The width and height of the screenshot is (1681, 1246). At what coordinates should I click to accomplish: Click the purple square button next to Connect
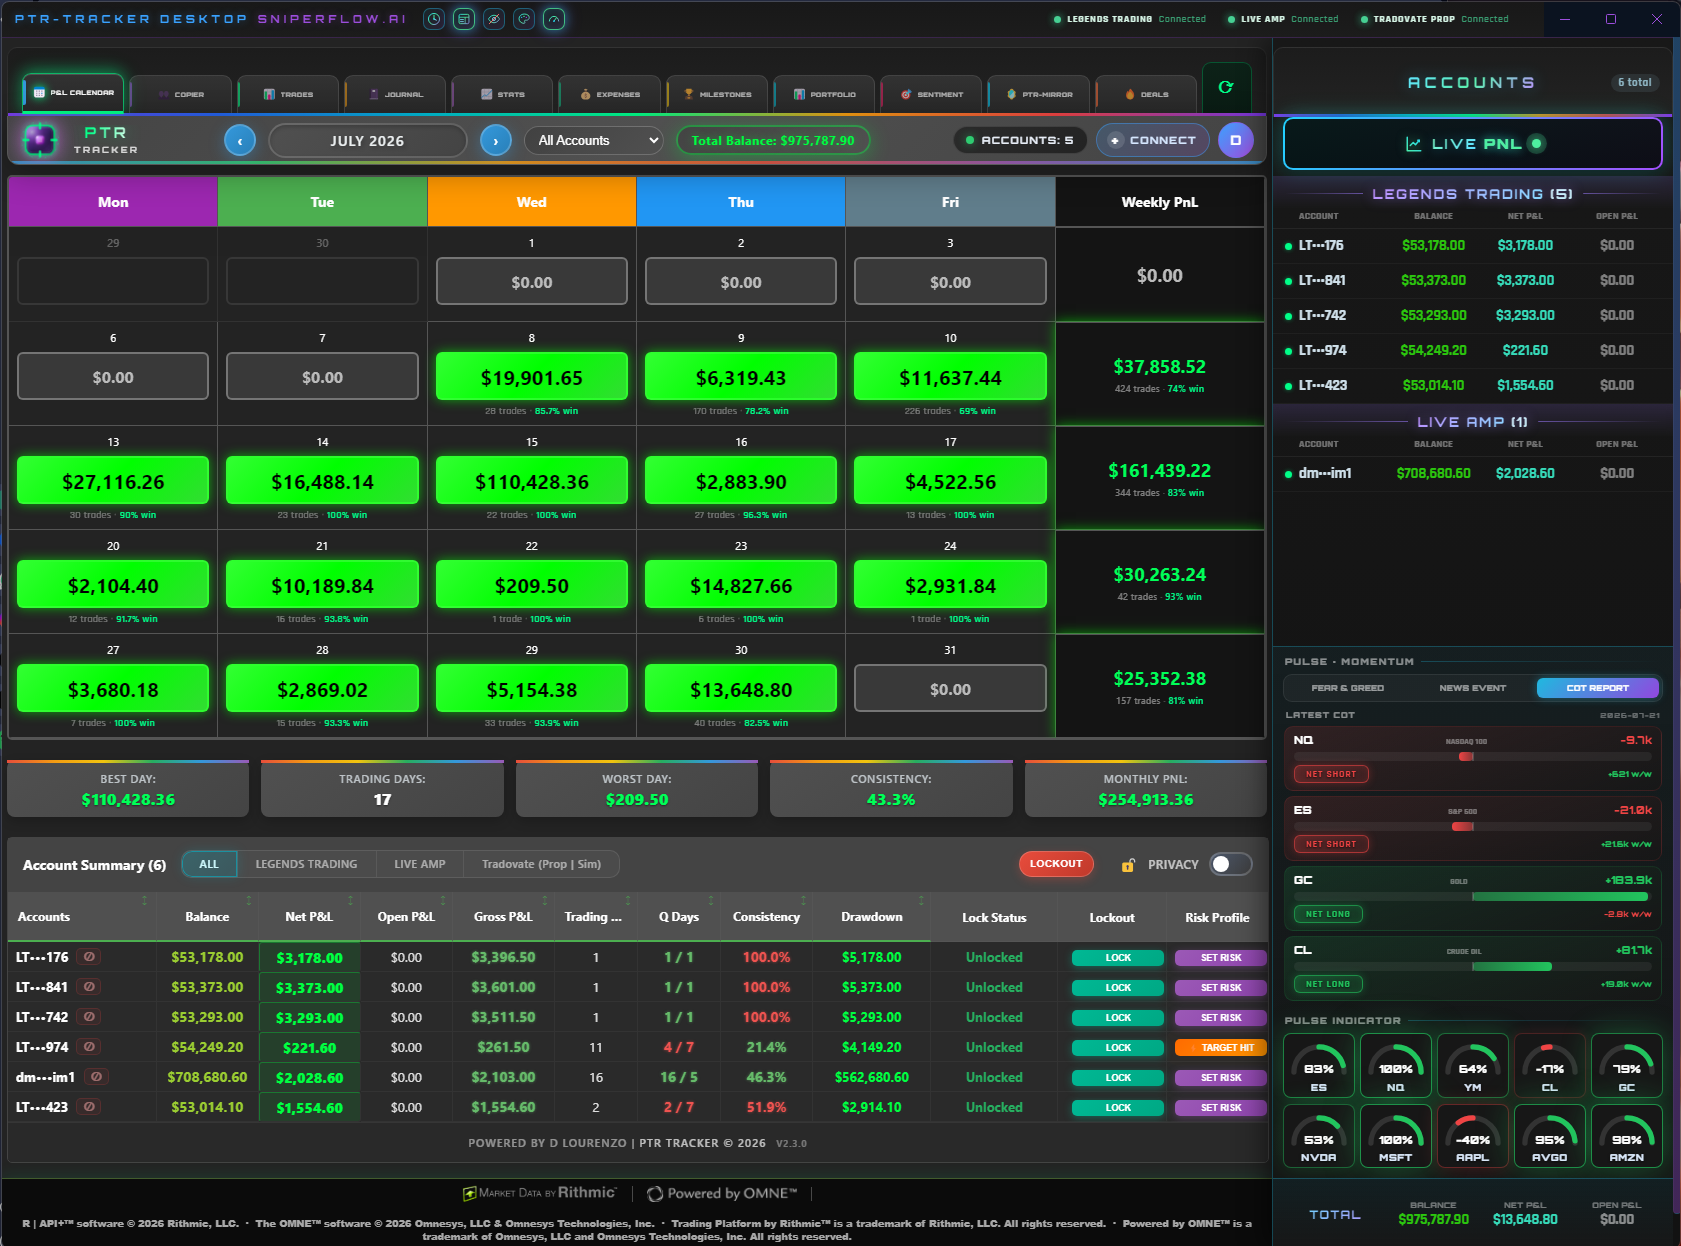[x=1235, y=140]
